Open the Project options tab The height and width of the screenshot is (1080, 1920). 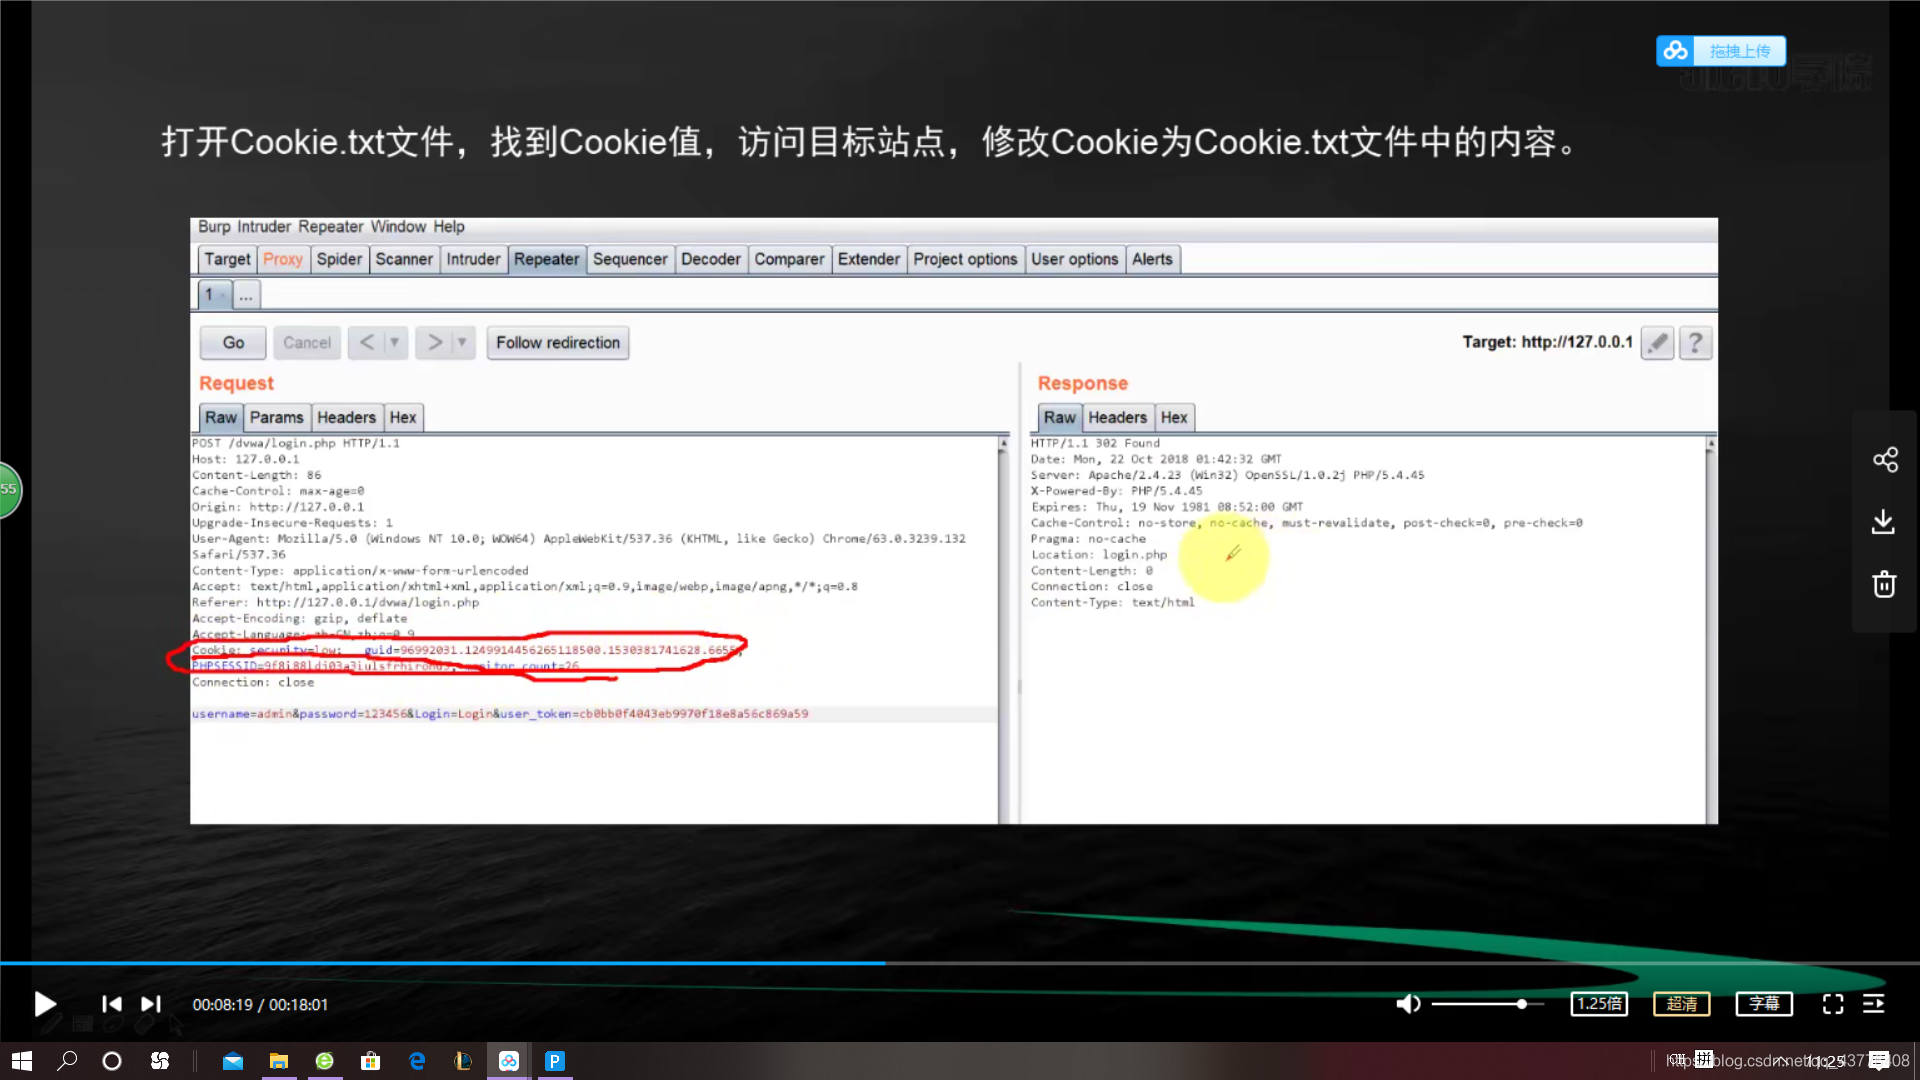(x=965, y=259)
